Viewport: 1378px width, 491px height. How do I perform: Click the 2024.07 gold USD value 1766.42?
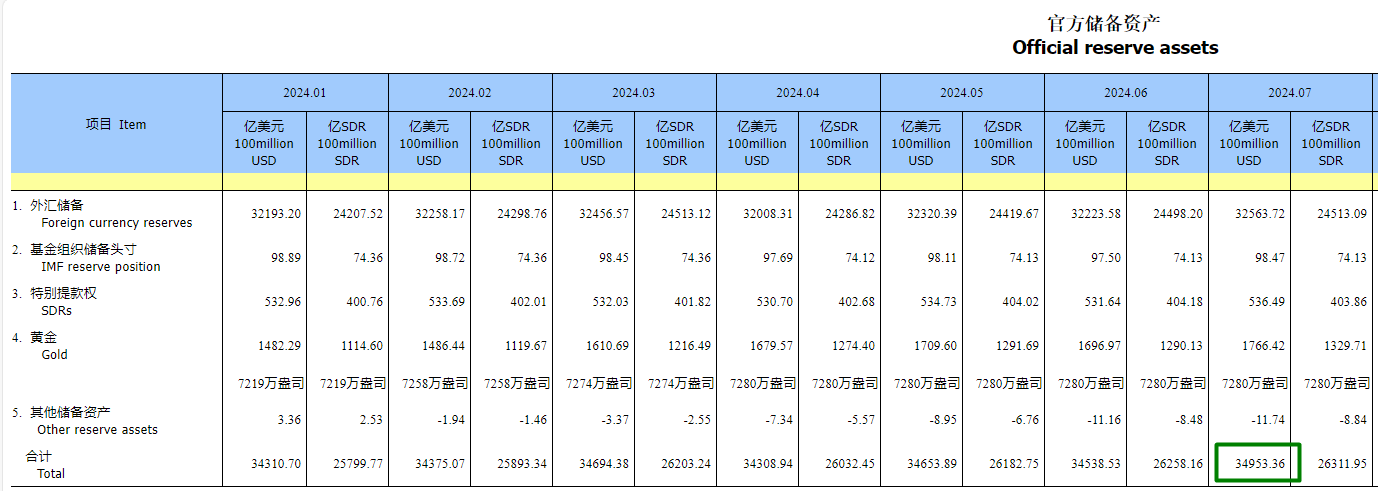coord(1256,346)
